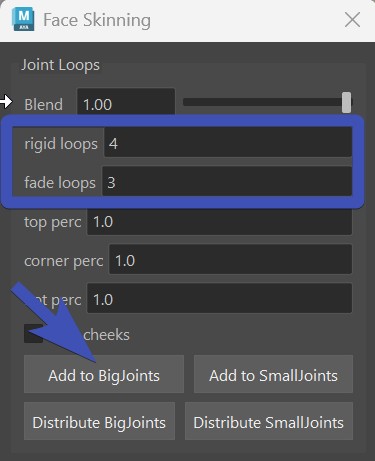Click into the top perc field
This screenshot has width=375, height=461.
pyautogui.click(x=219, y=221)
